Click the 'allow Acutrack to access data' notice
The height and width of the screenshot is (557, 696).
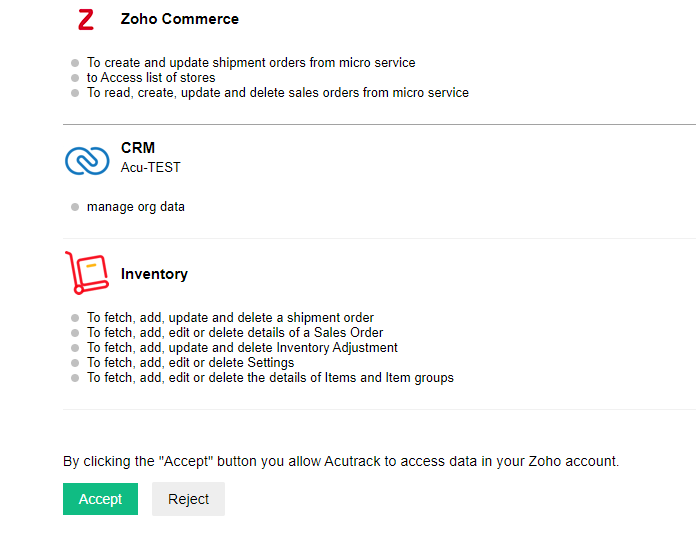coord(341,462)
